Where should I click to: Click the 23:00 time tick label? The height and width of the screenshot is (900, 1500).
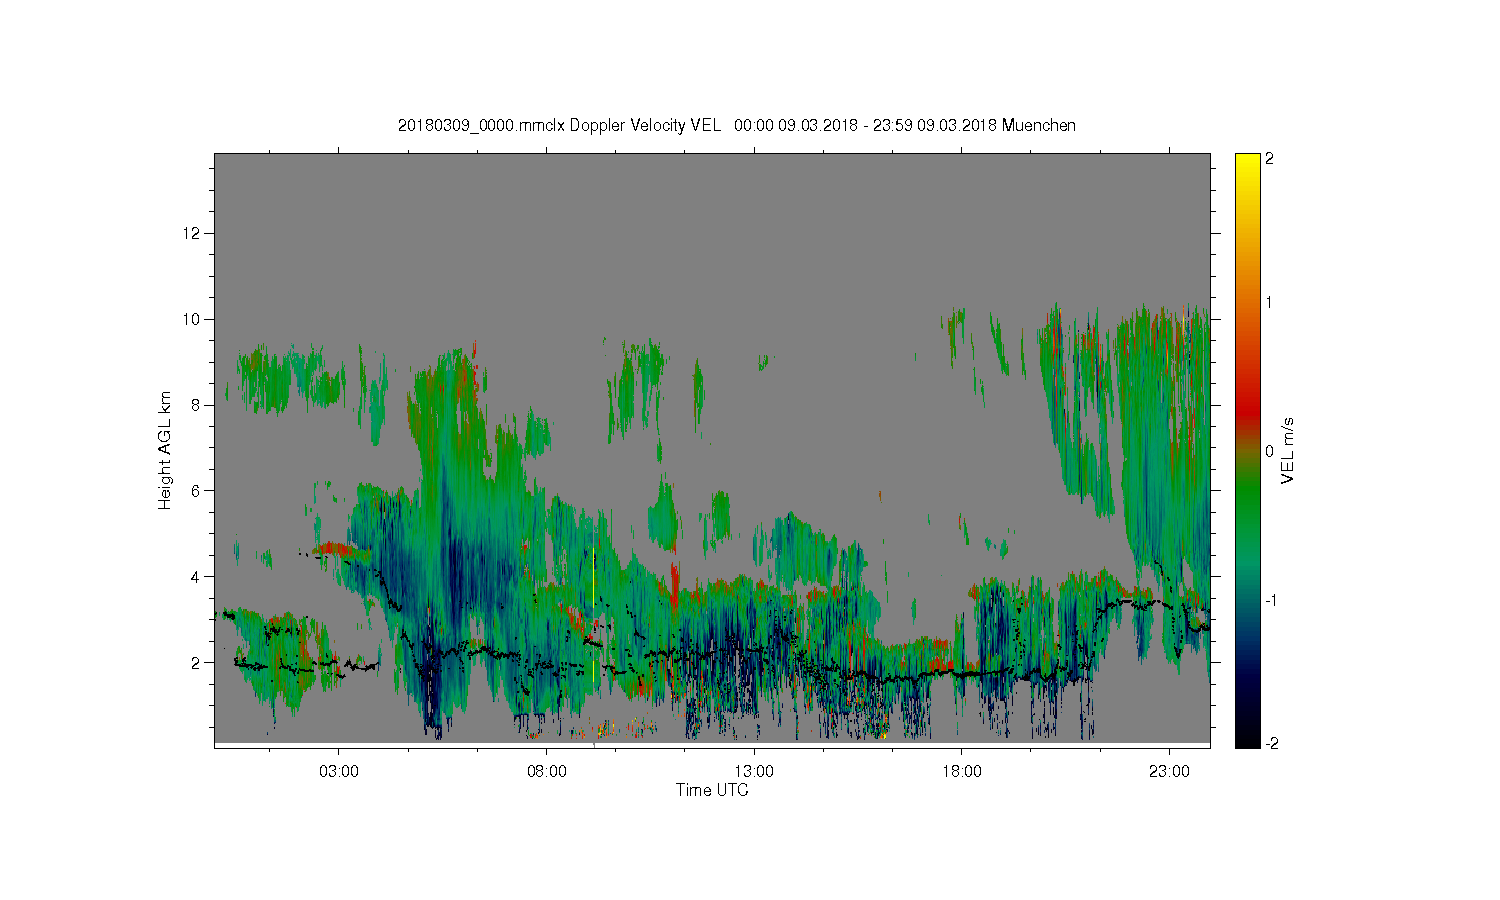tap(1169, 772)
